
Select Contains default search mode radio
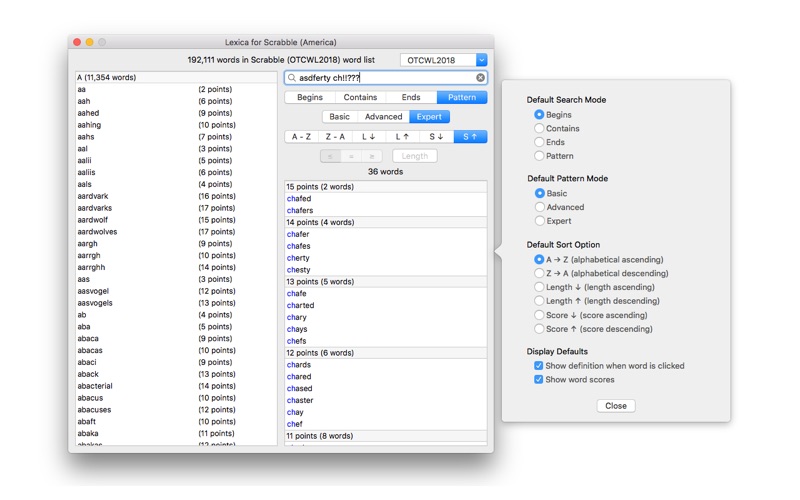(x=539, y=129)
